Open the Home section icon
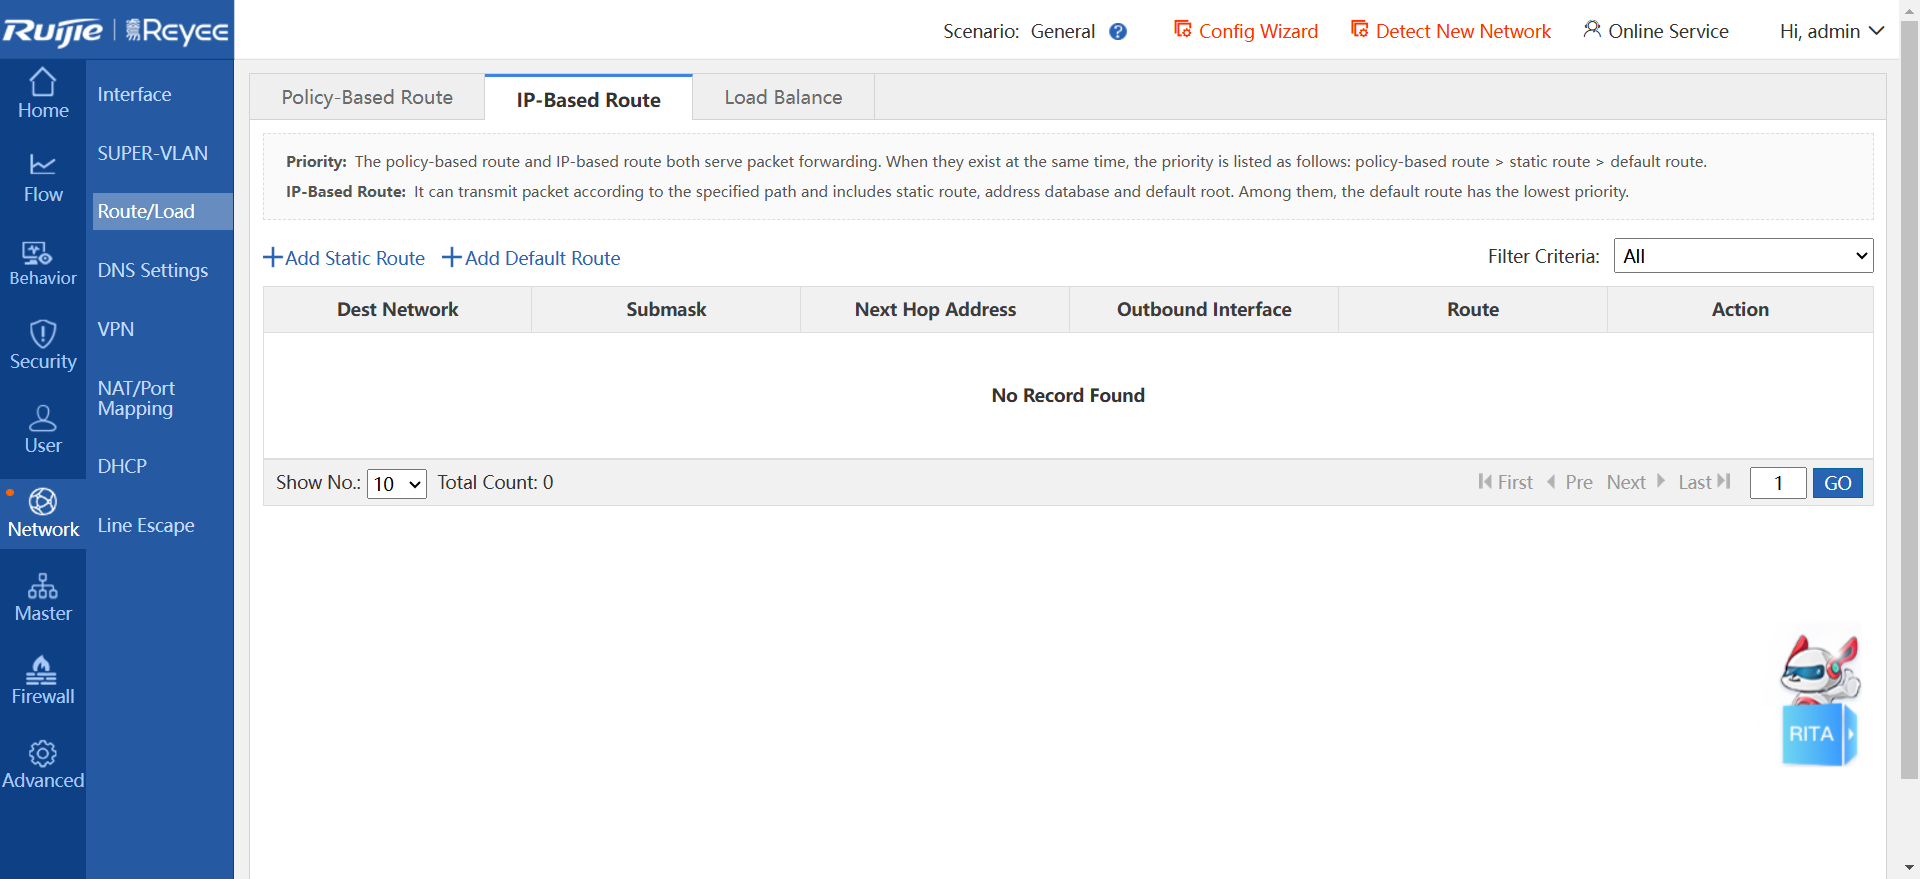This screenshot has height=879, width=1920. click(42, 83)
